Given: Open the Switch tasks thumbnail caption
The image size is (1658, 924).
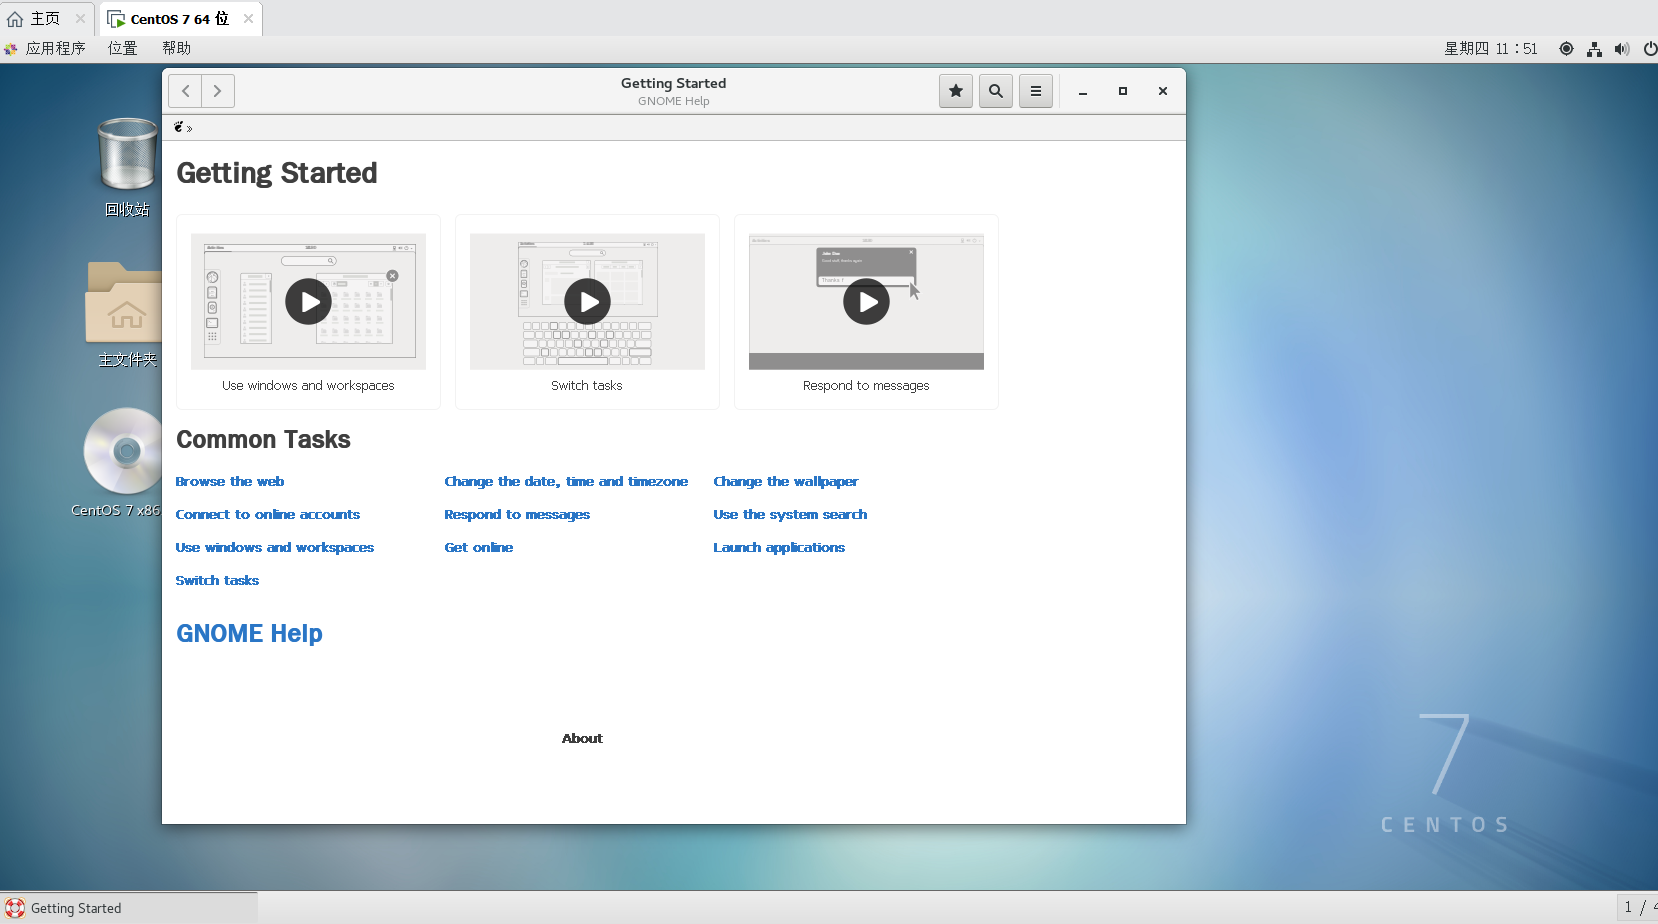Looking at the screenshot, I should pyautogui.click(x=587, y=386).
